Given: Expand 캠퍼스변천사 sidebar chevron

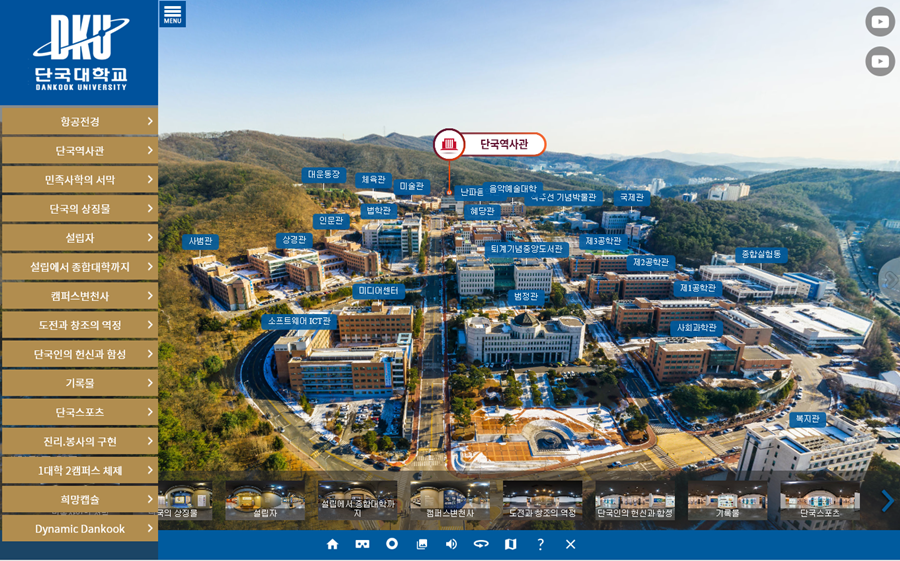Looking at the screenshot, I should [x=150, y=296].
